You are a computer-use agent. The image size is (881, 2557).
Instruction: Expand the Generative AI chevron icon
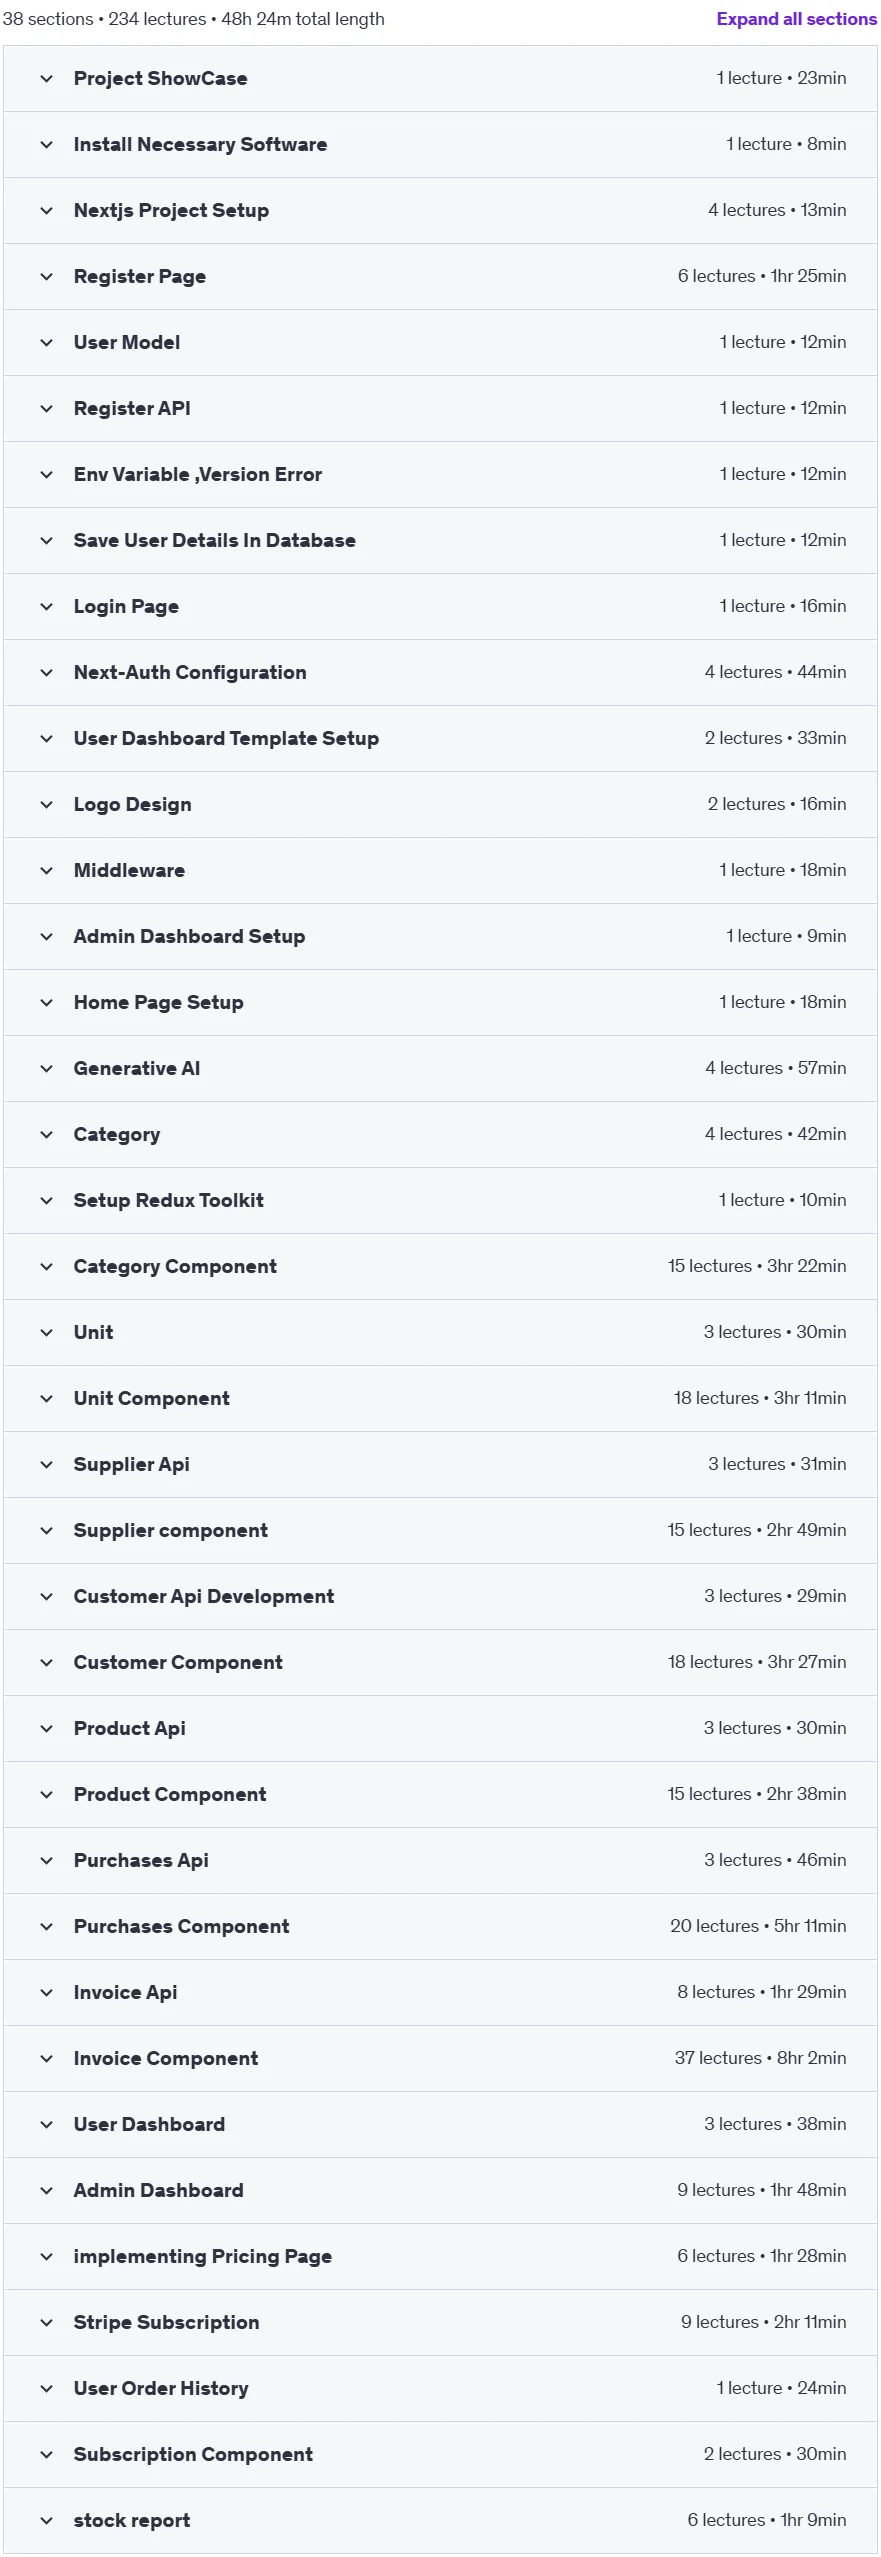pos(46,1069)
